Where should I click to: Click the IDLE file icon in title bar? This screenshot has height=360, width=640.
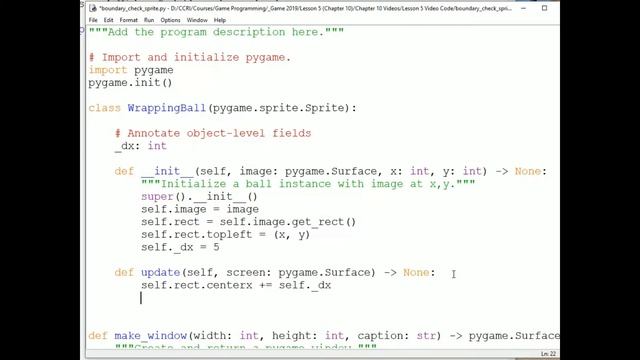pos(93,8)
